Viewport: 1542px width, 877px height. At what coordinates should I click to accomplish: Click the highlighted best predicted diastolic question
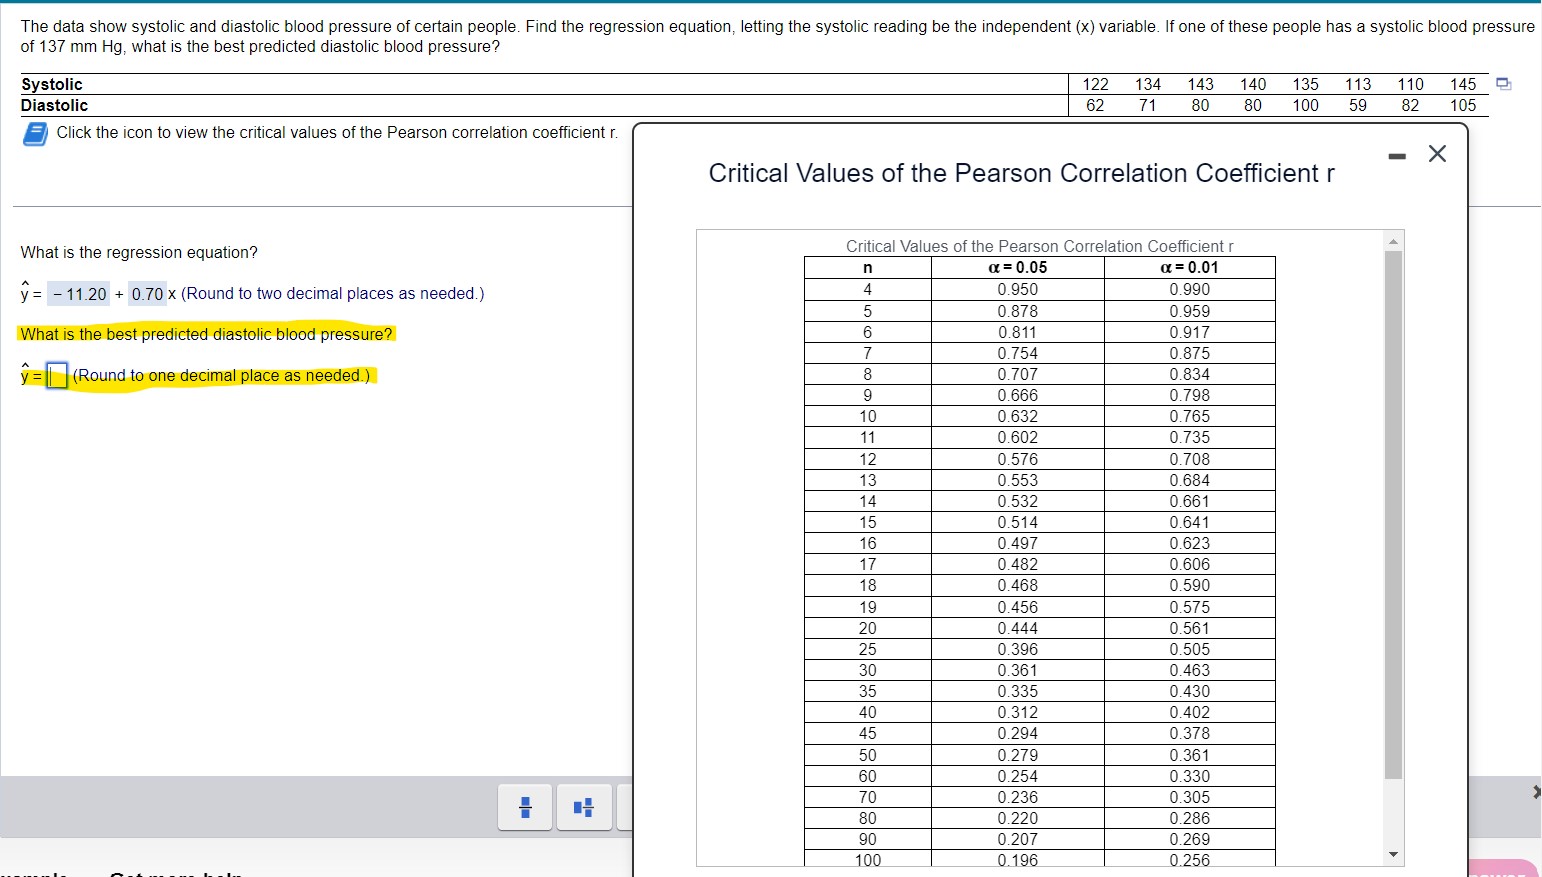click(206, 334)
